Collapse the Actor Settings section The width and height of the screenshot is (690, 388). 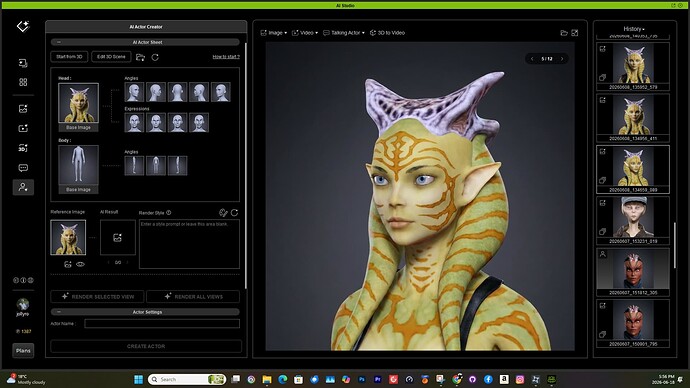point(59,312)
